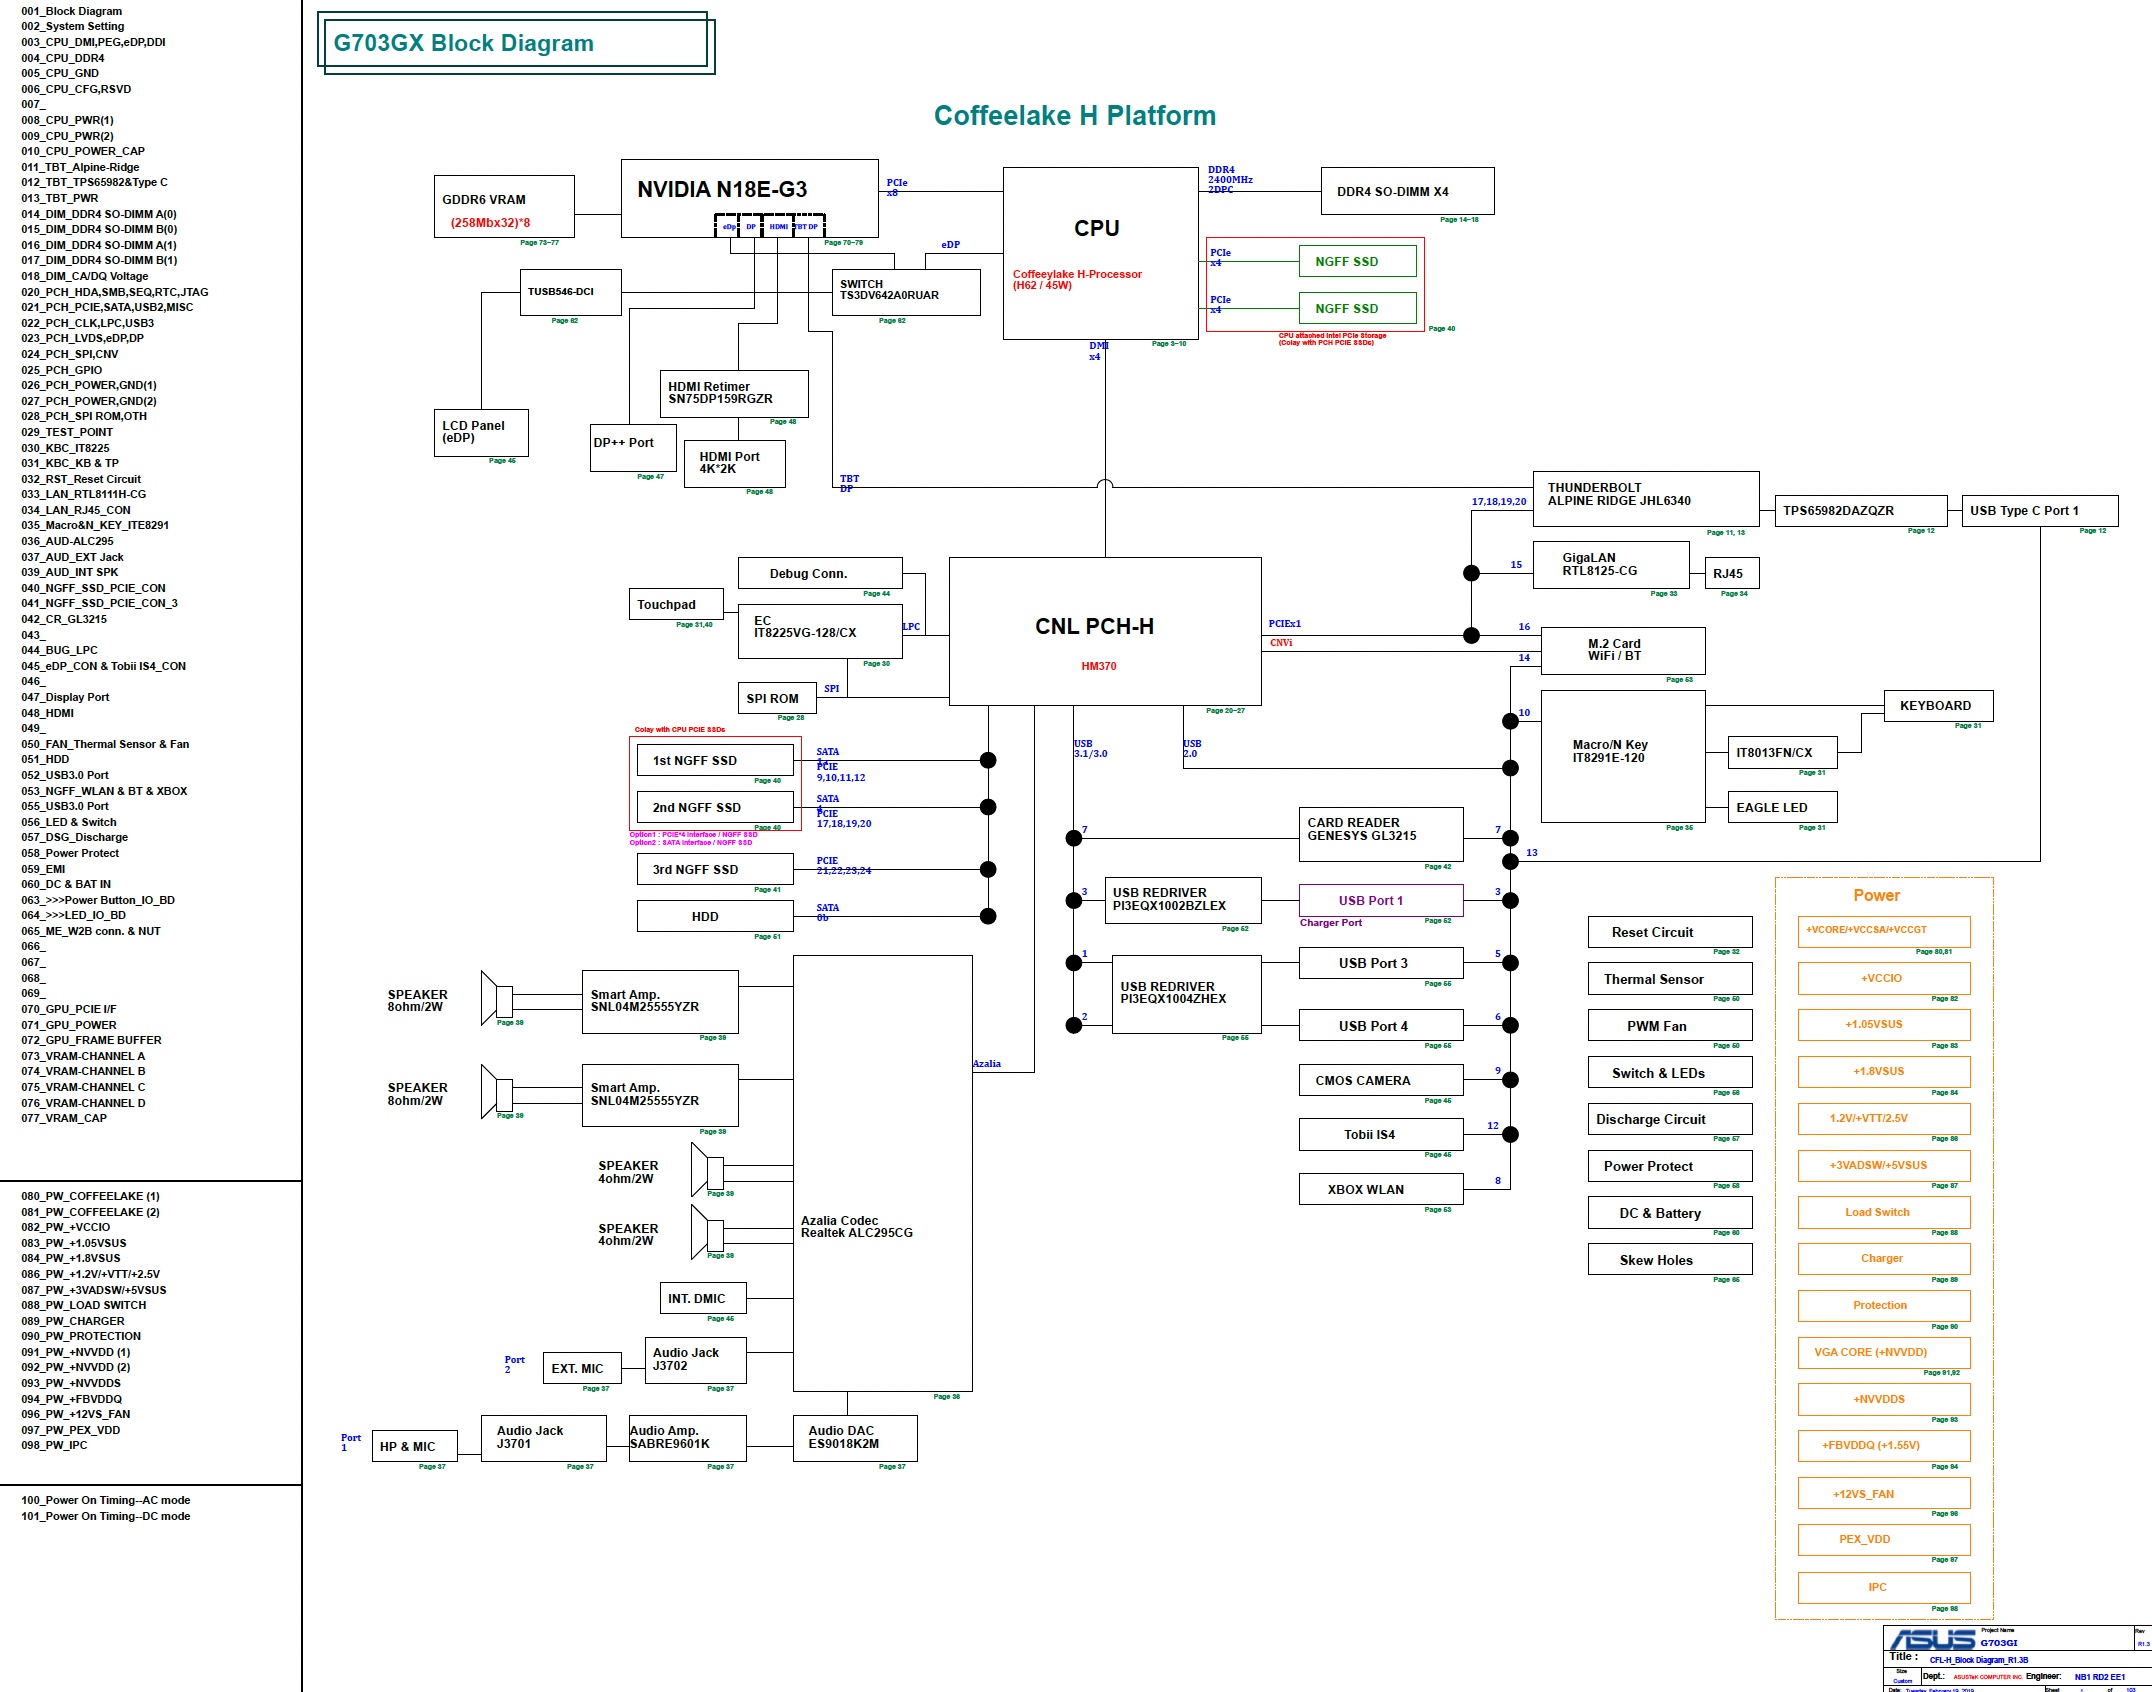Viewport: 2152px width, 1692px height.
Task: Click the Audio Jack J3701 block
Action: click(x=543, y=1437)
